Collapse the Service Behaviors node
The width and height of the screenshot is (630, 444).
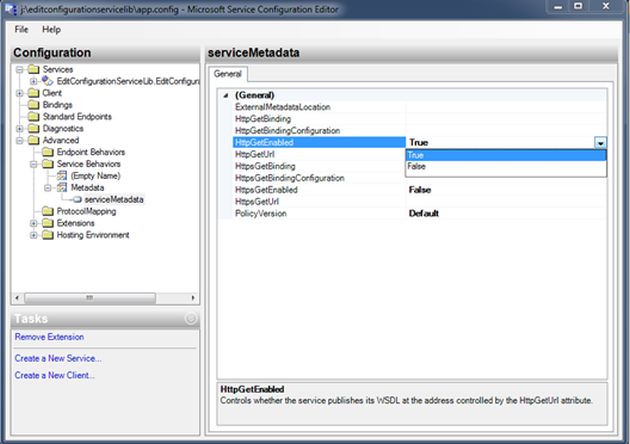click(34, 164)
